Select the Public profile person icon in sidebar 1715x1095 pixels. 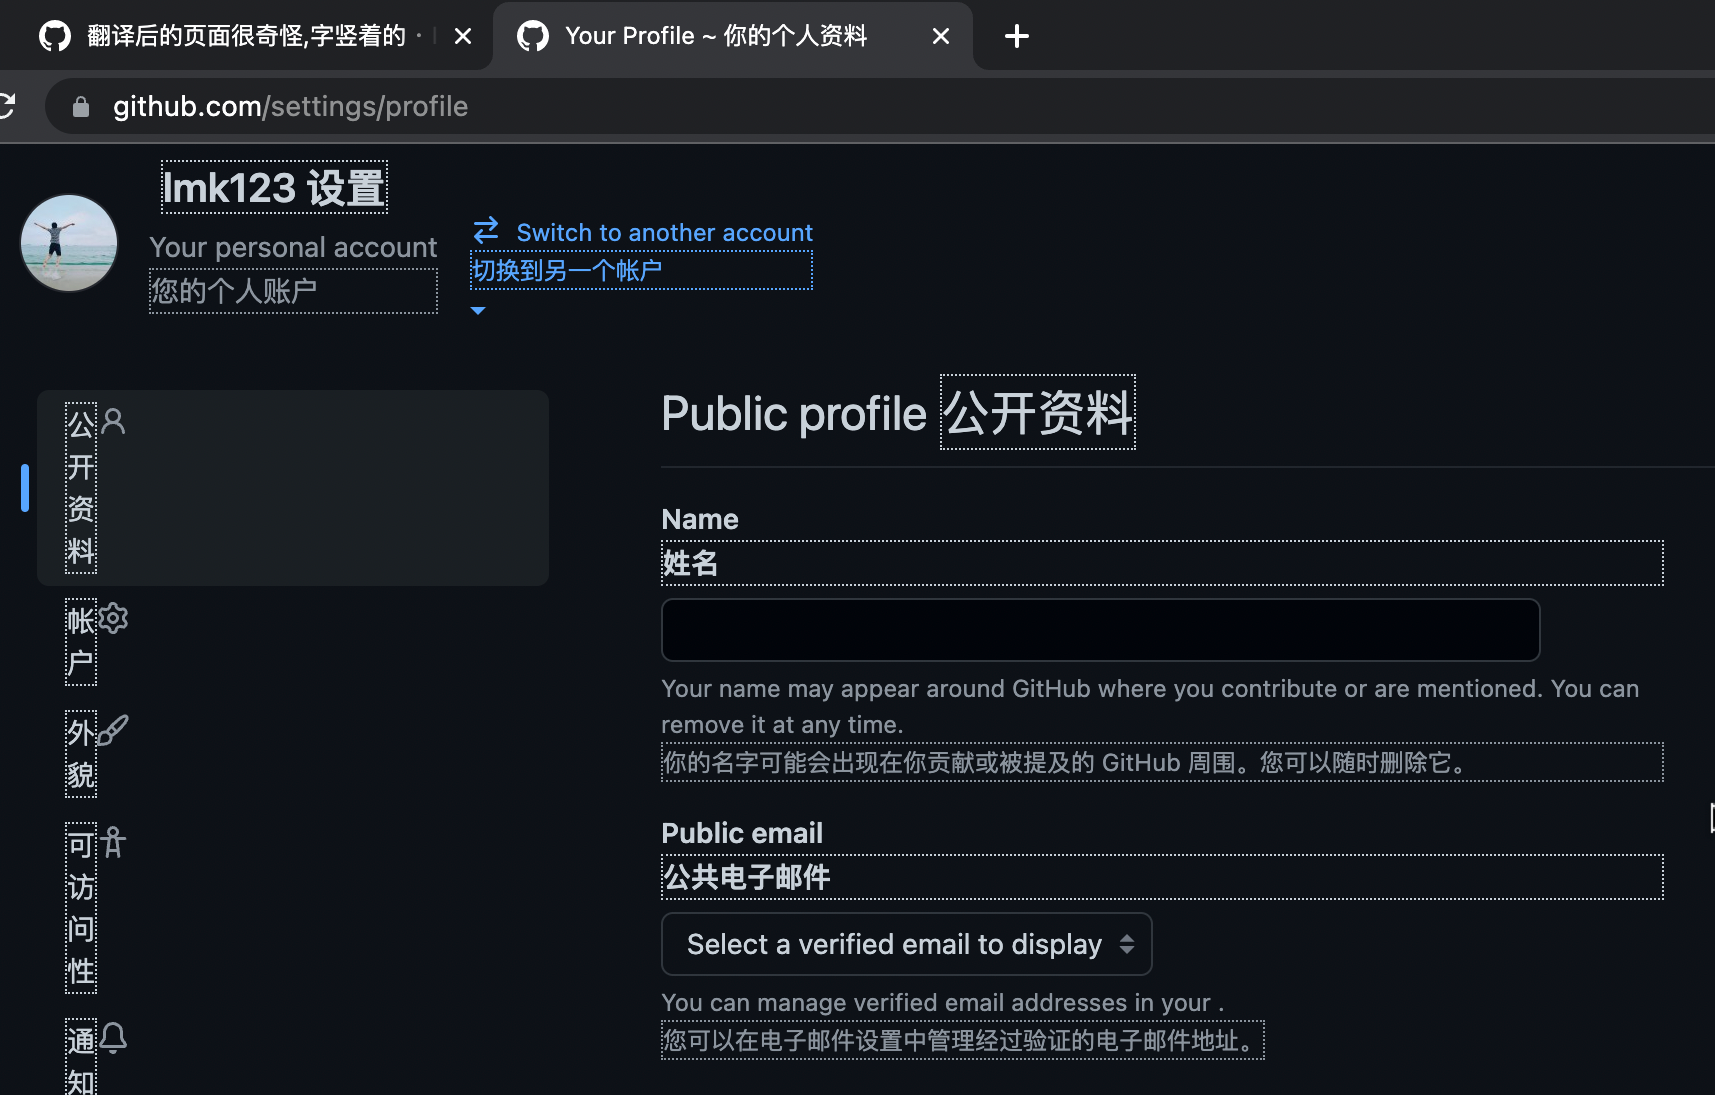[x=113, y=421]
